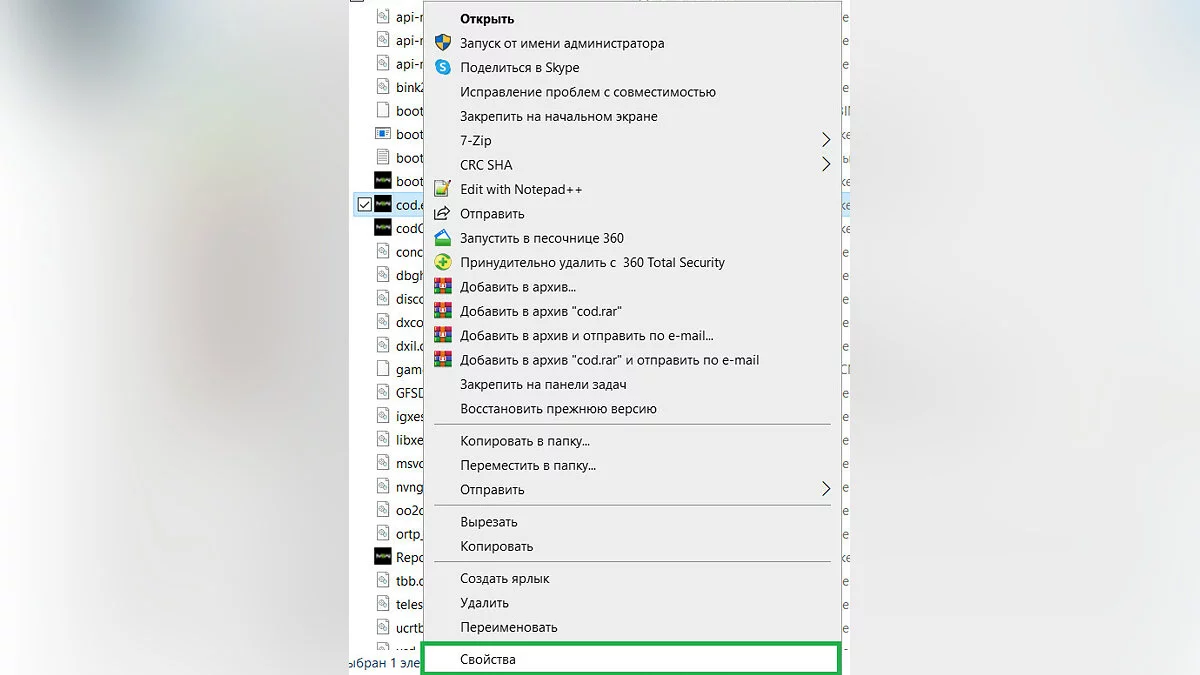The image size is (1200, 675).
Task: Choose Копировать в папку... option
Action: [x=525, y=441]
